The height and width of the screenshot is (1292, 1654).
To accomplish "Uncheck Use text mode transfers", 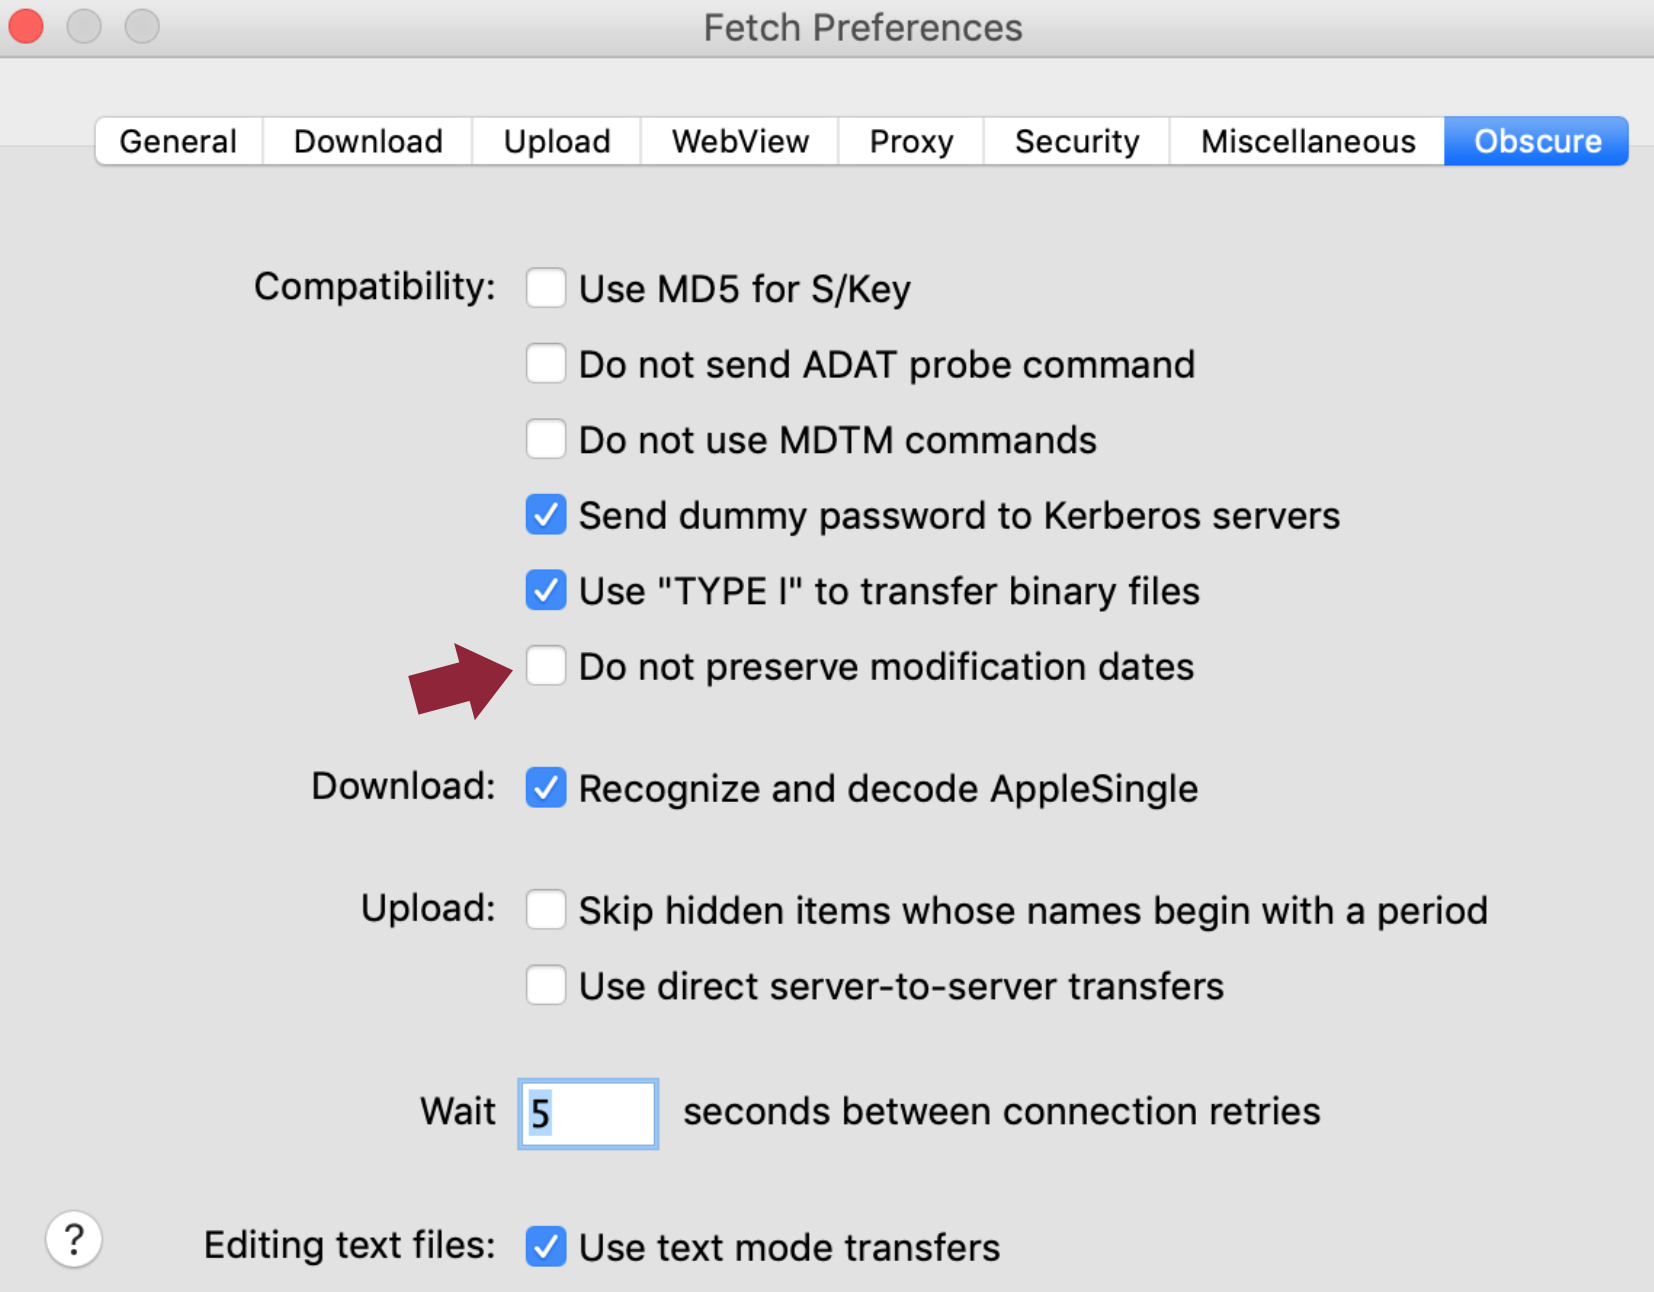I will pyautogui.click(x=546, y=1247).
